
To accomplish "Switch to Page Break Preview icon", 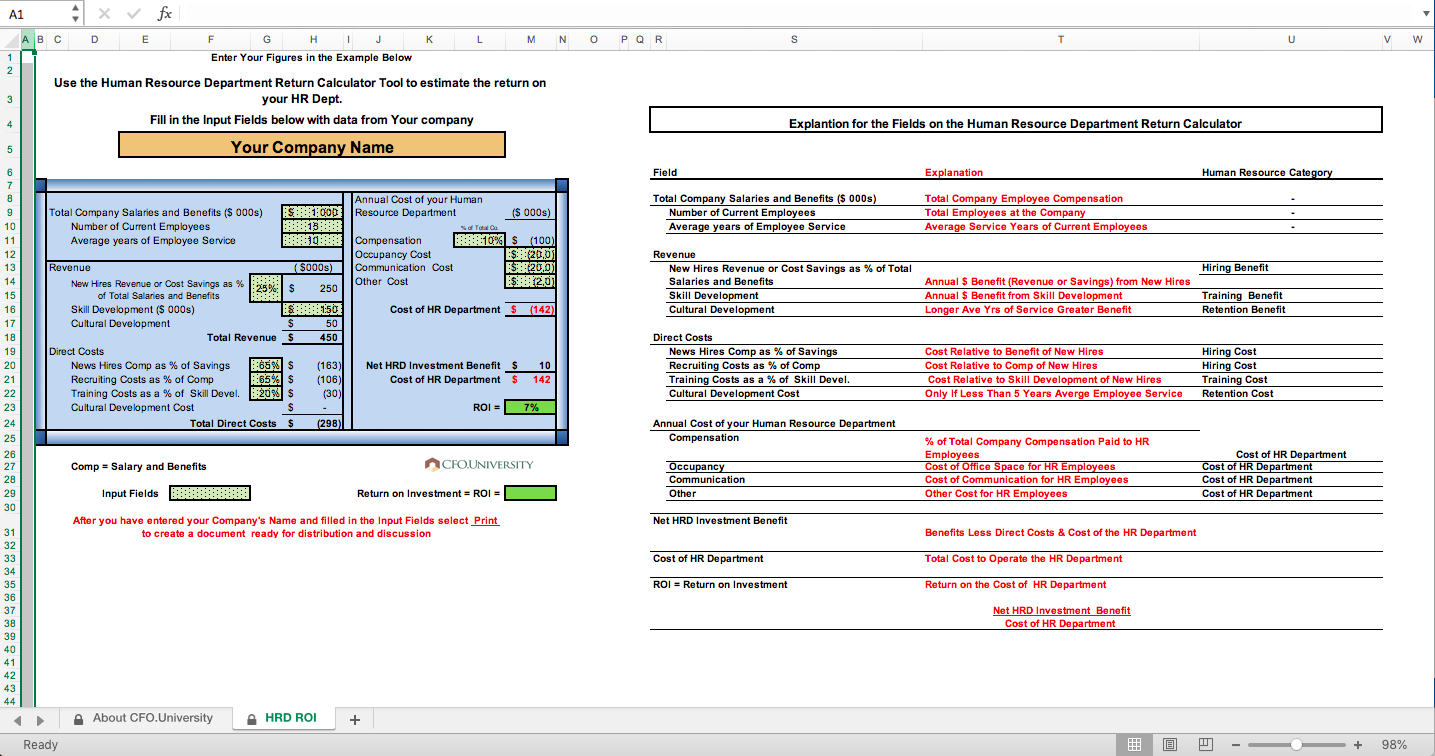I will point(1207,744).
